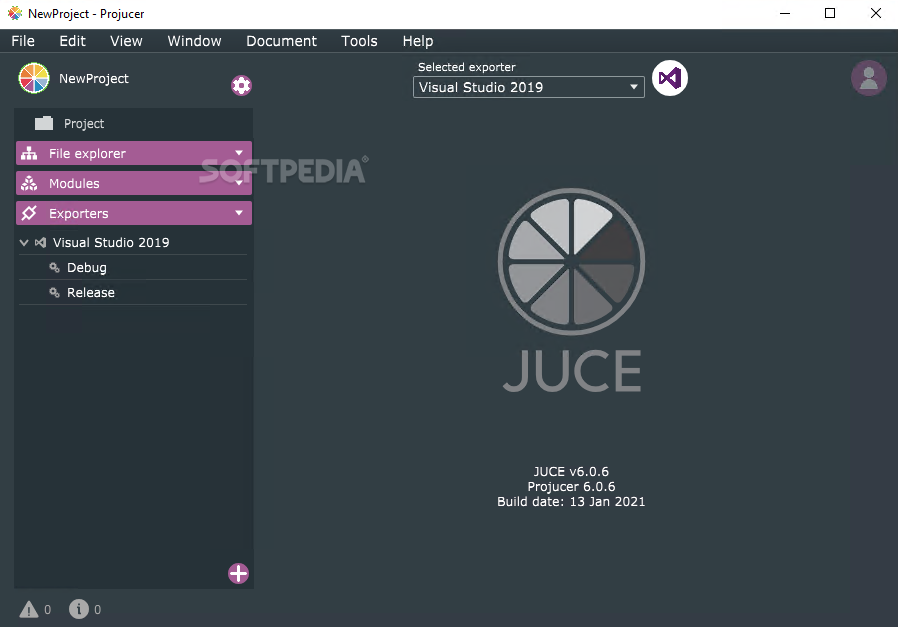Open the Document menu
The image size is (898, 627).
pos(281,41)
